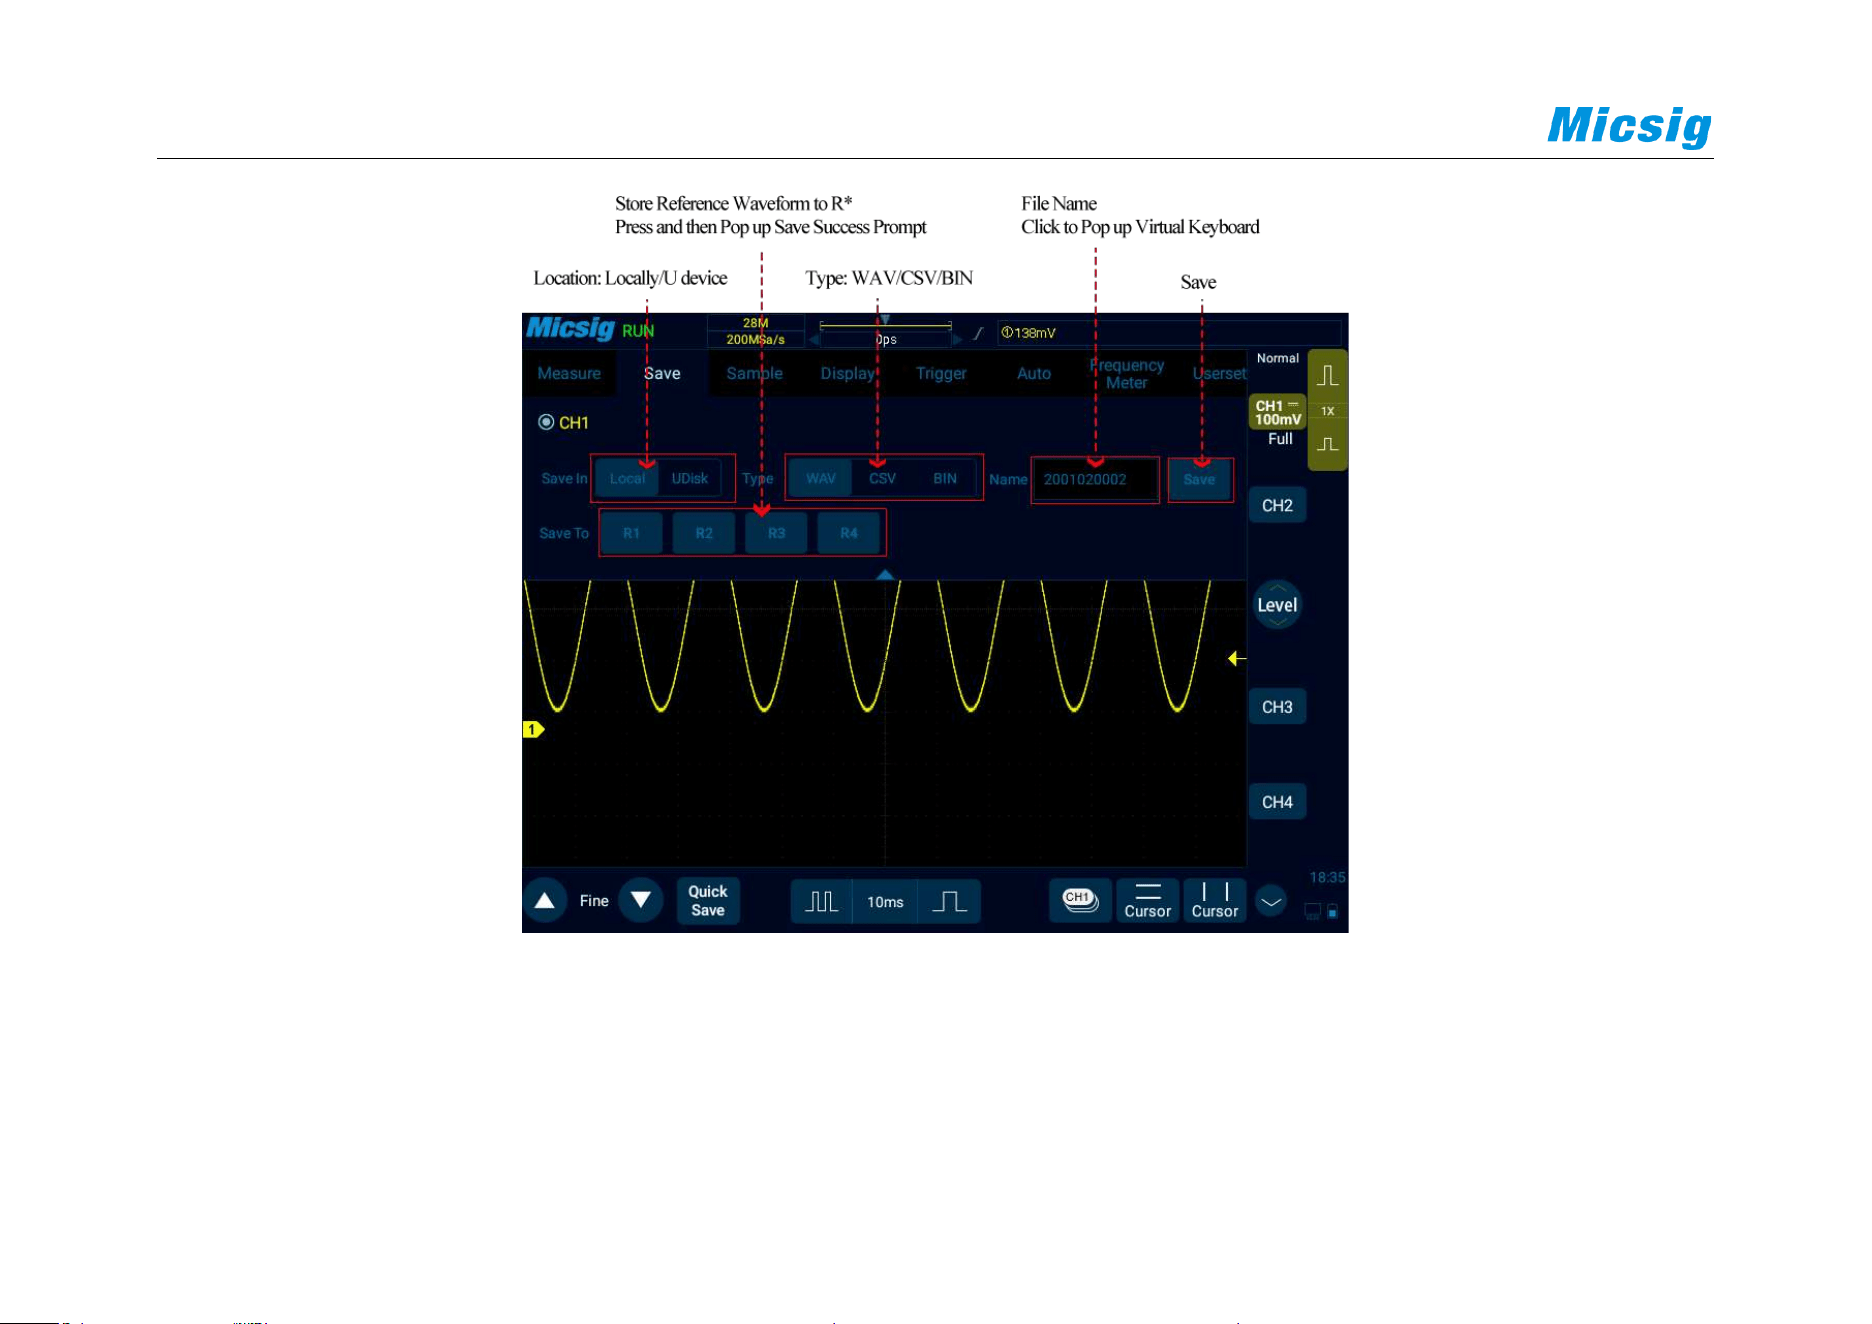Enable the vertical Cursor

point(1215,901)
